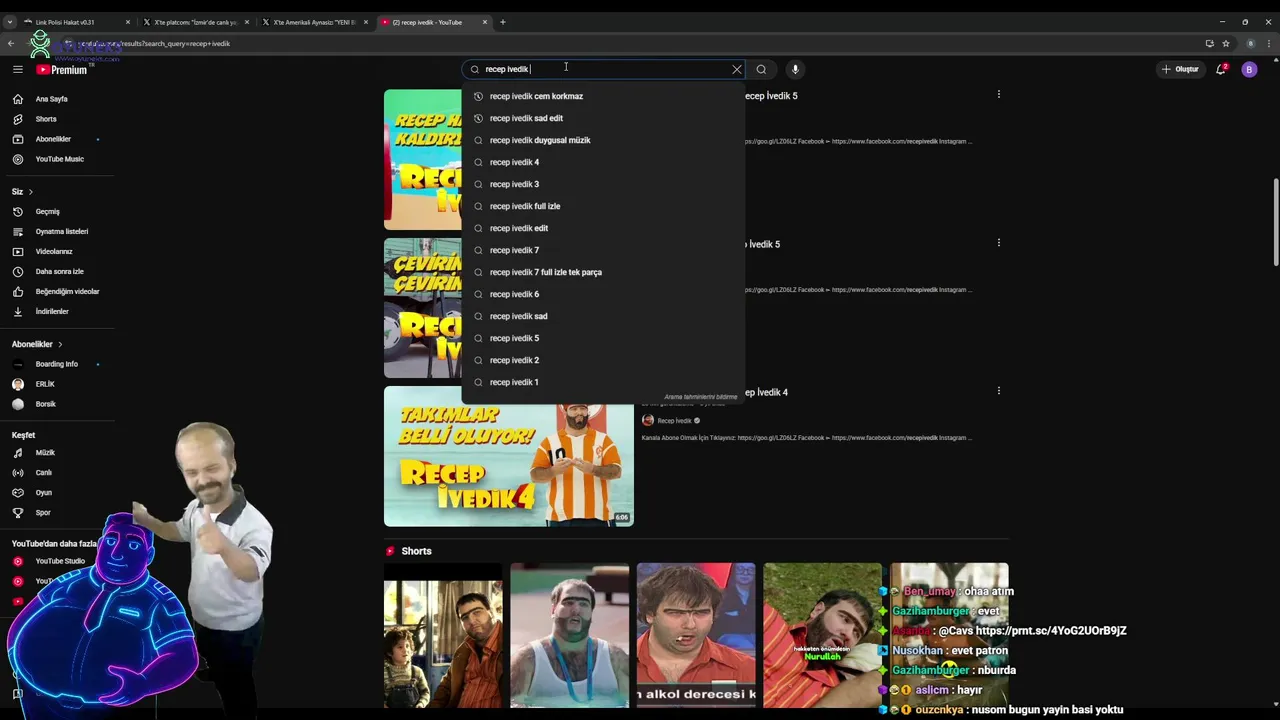Open the Takımlar Belli Oluyor video thumbnail
Screen dimensions: 1280x720
click(508, 456)
